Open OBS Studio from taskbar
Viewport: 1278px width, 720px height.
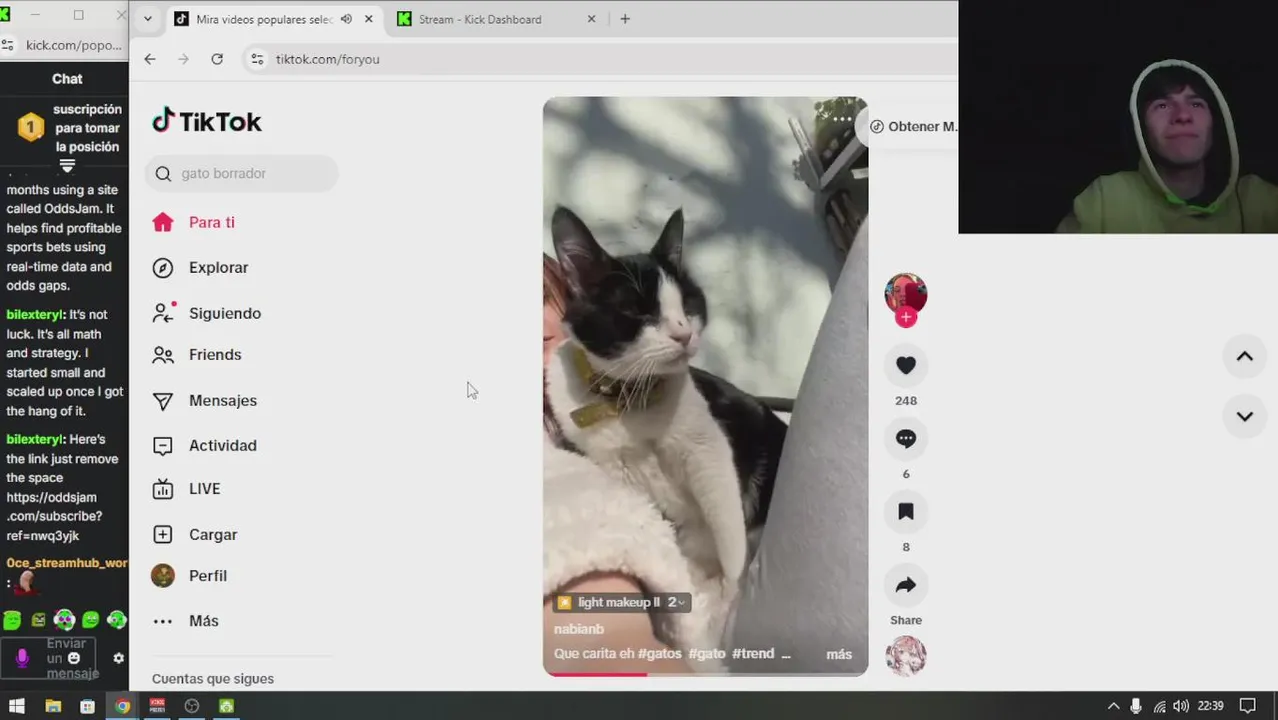point(192,706)
